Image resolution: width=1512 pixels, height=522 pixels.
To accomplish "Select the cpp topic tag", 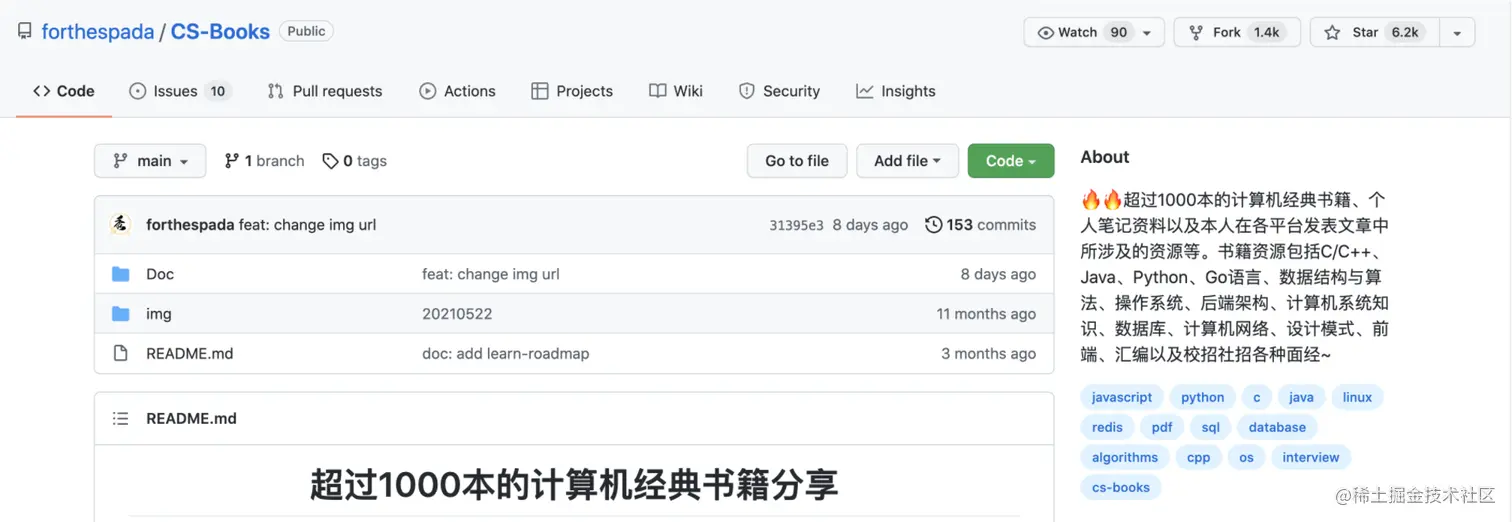I will pyautogui.click(x=1199, y=457).
